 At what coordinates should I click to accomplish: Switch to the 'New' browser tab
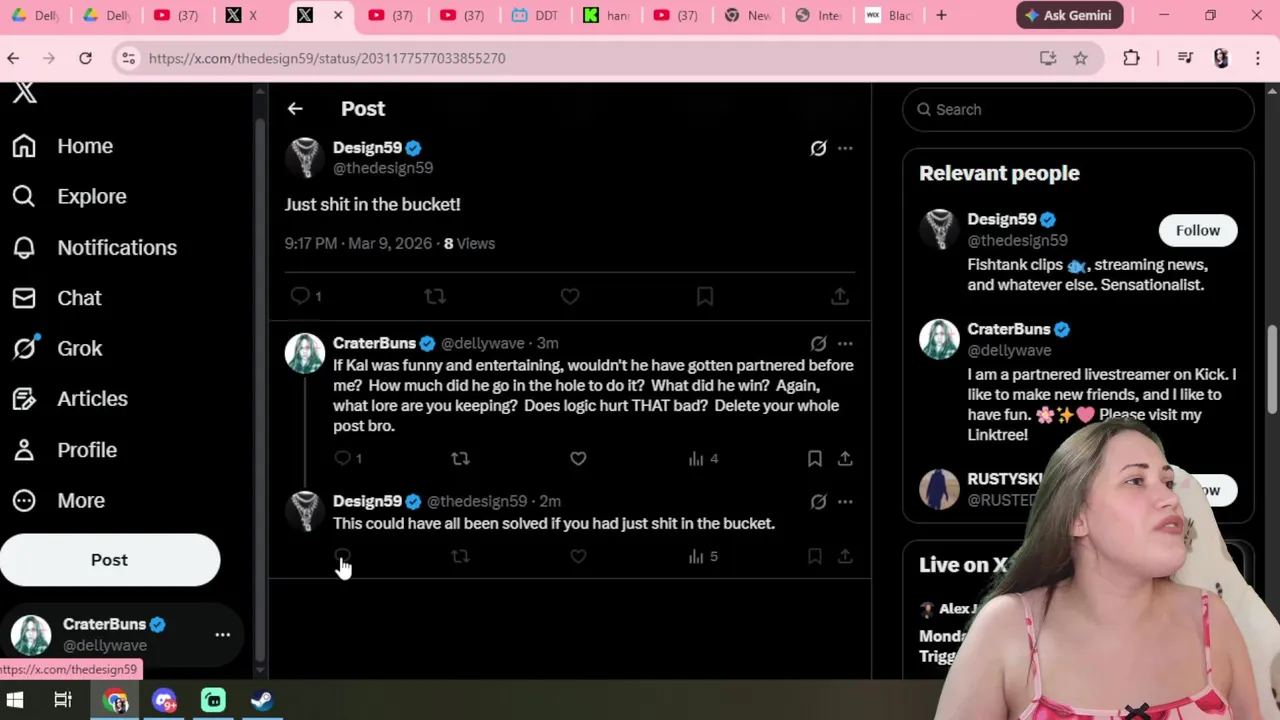coord(748,15)
